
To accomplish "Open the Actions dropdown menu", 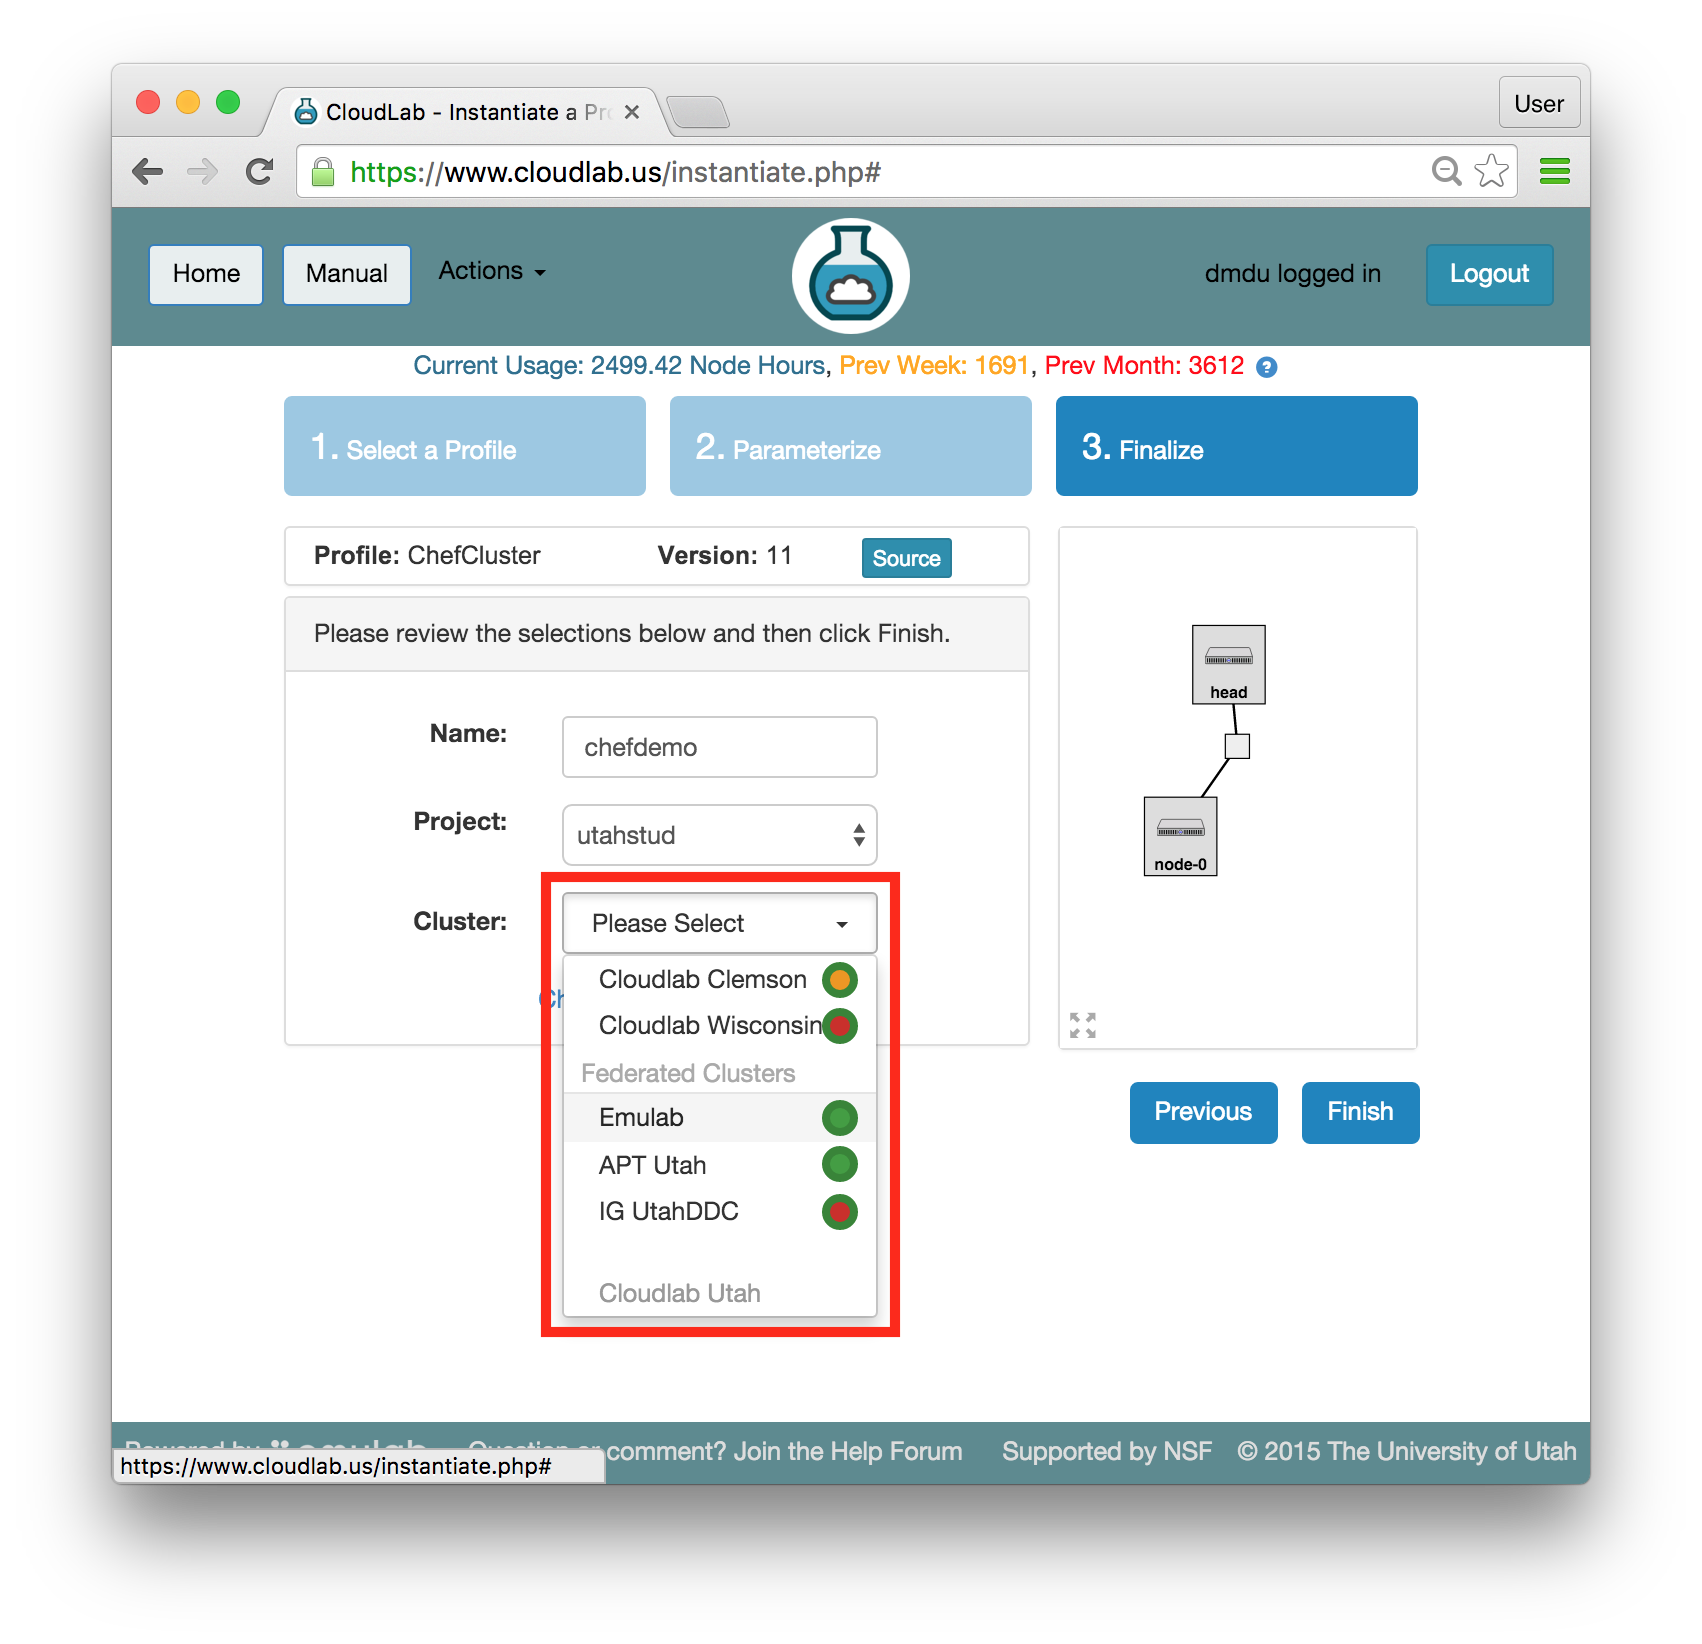I will tap(492, 271).
